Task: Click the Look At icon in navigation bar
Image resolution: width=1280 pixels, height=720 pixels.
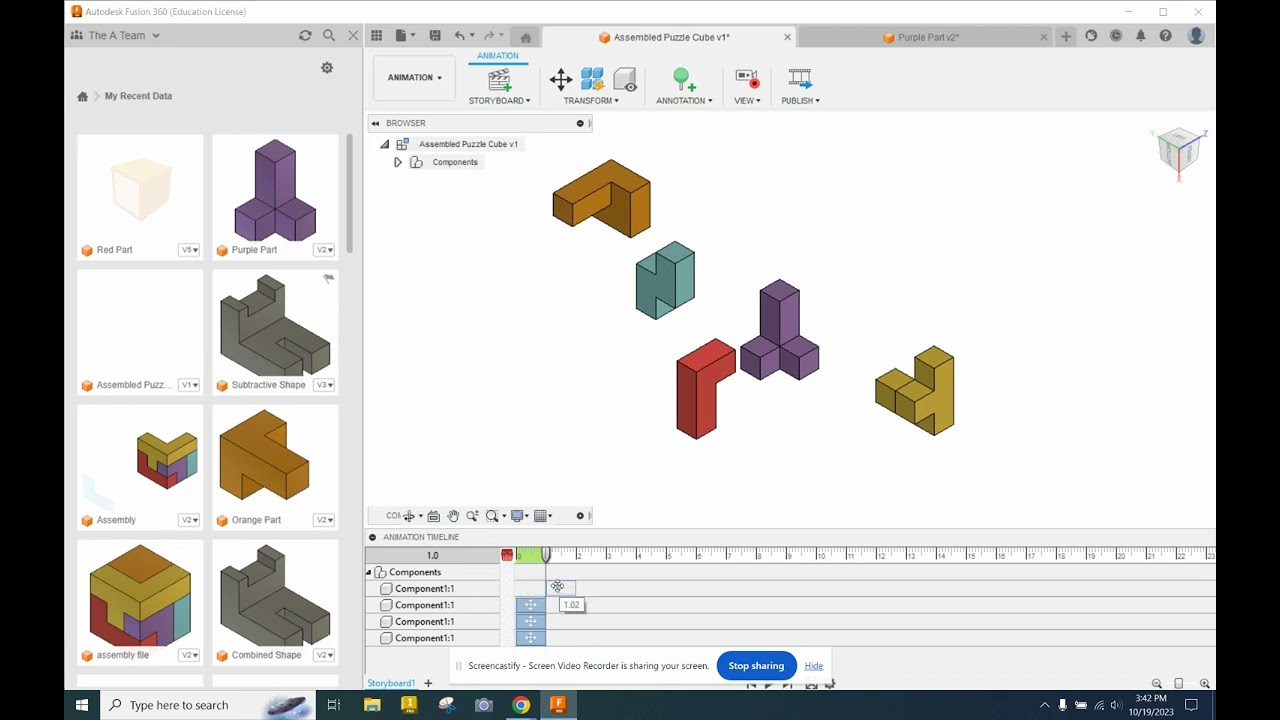Action: pos(433,516)
